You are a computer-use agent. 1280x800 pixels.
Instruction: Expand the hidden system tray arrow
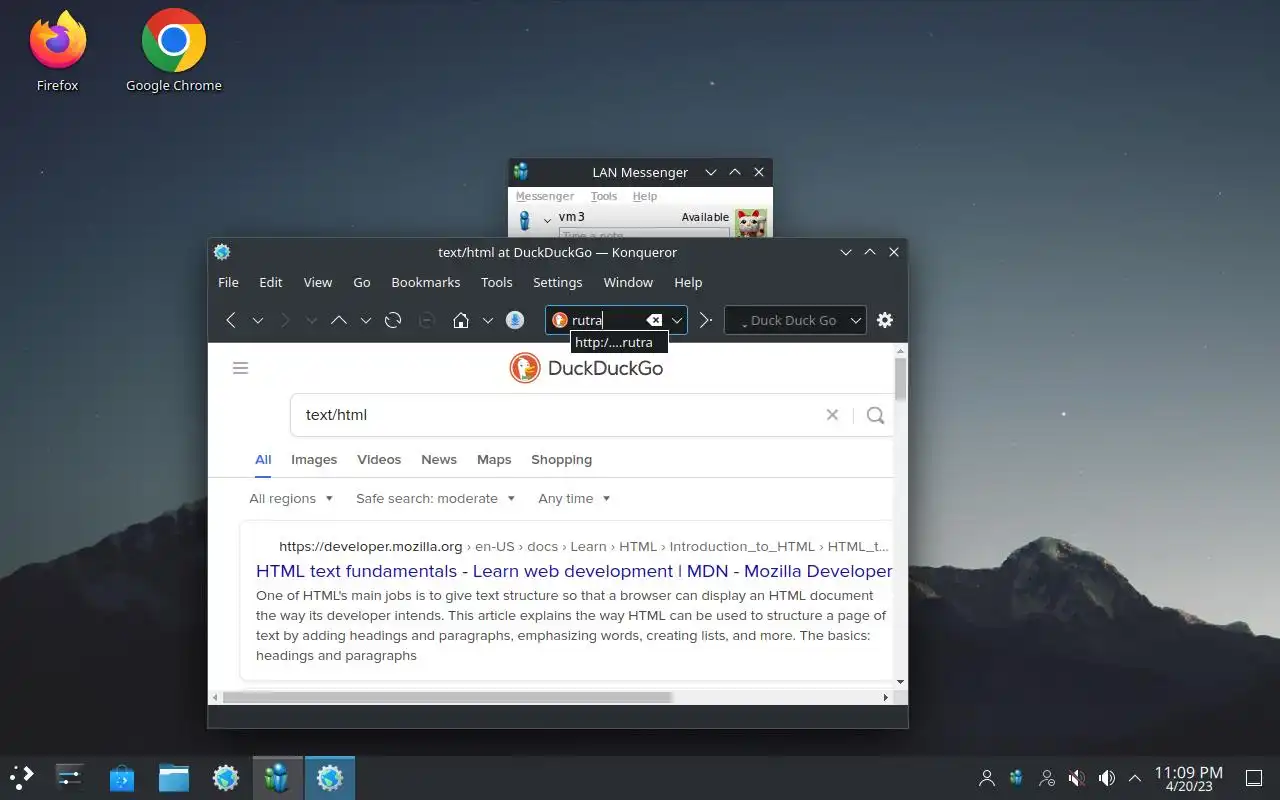(x=1135, y=777)
